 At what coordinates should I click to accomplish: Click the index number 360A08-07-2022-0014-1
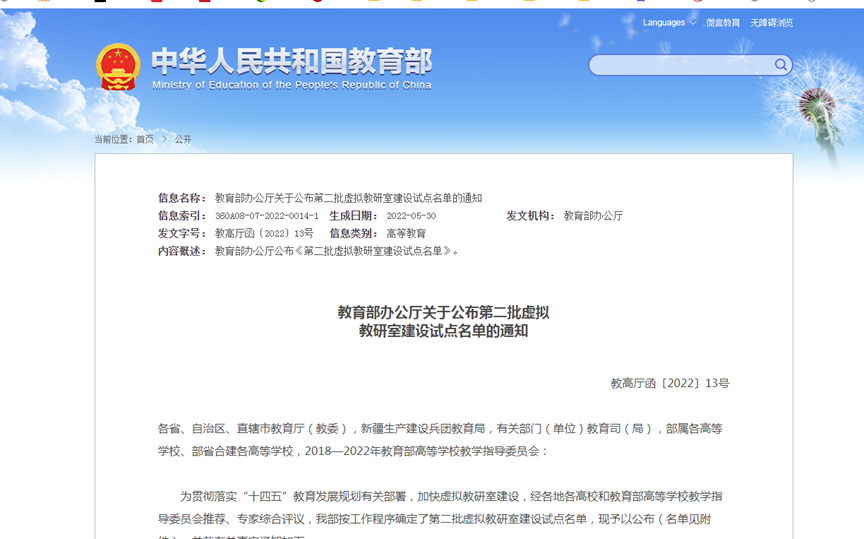click(x=267, y=216)
